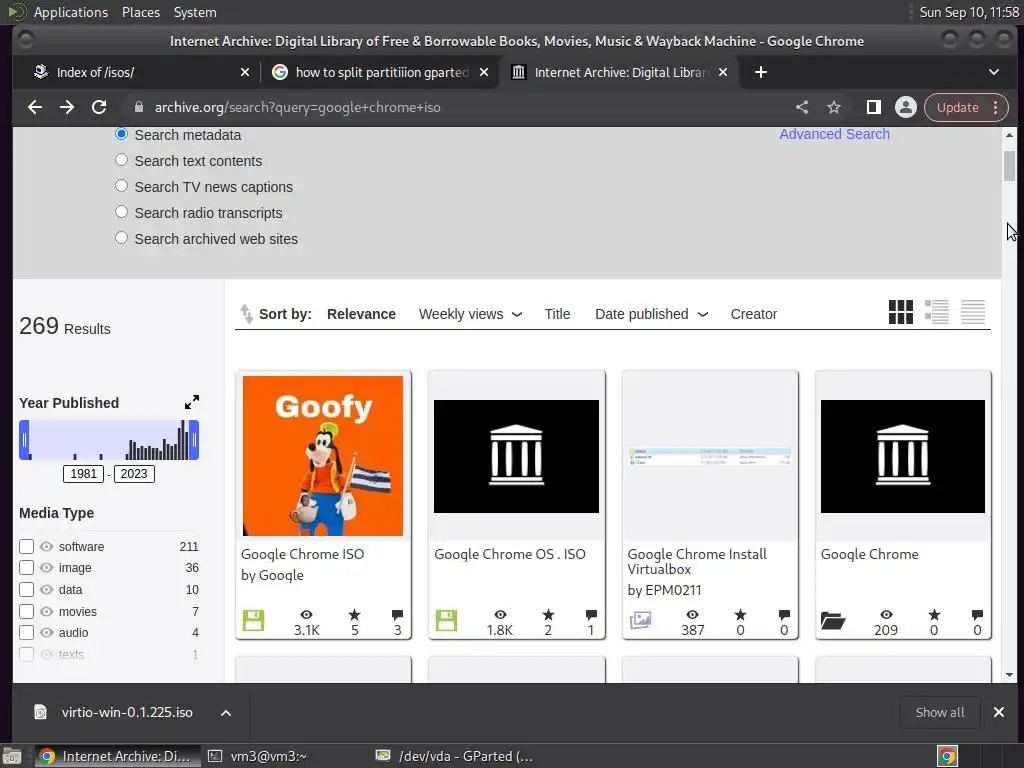1024x768 pixels.
Task: Switch to compact list view
Action: pos(973,312)
